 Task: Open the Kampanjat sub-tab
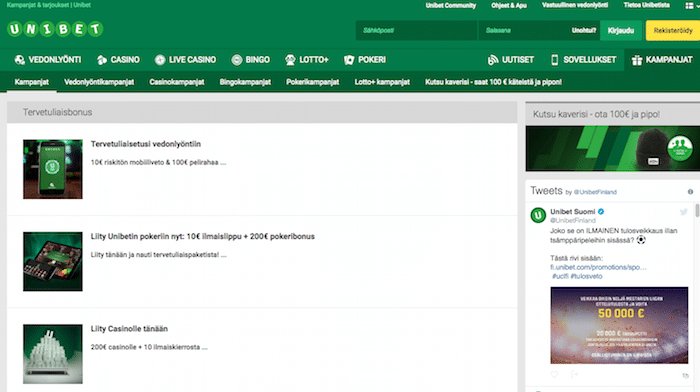click(32, 82)
